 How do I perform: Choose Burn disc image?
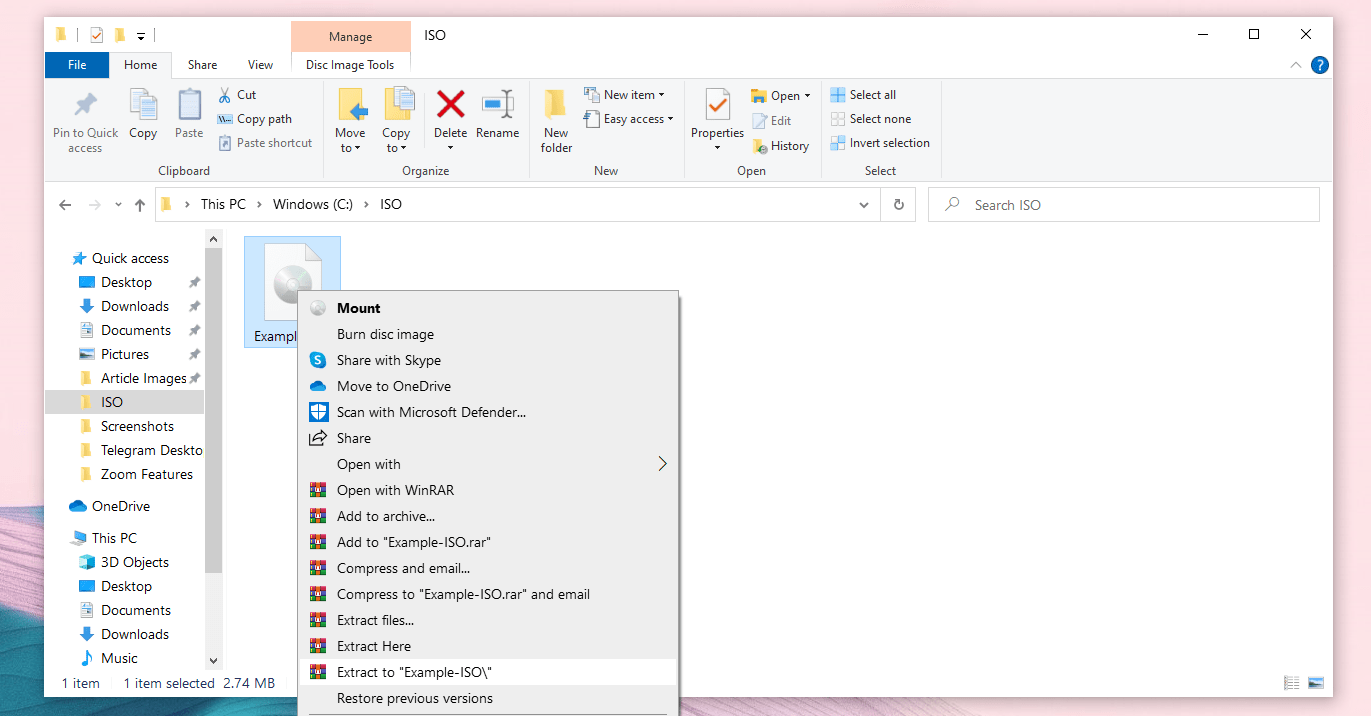(x=488, y=334)
